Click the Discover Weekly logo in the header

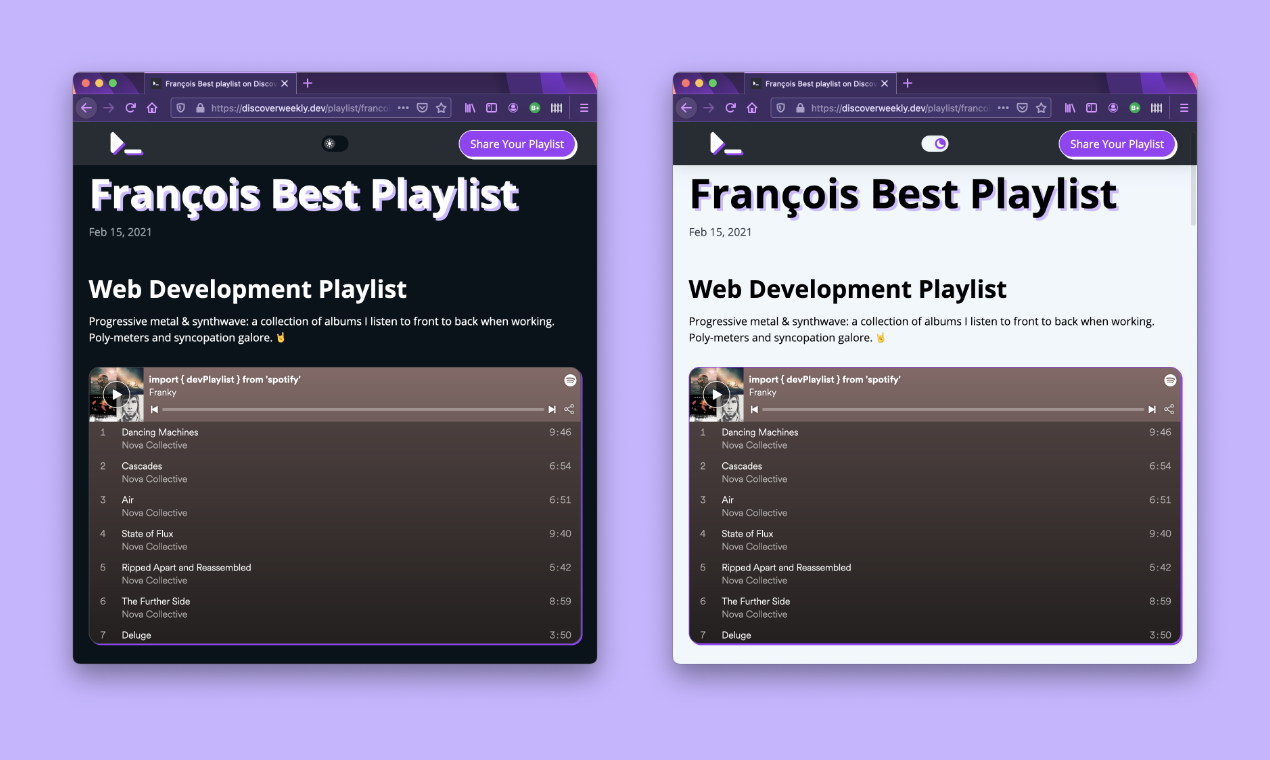tap(126, 143)
